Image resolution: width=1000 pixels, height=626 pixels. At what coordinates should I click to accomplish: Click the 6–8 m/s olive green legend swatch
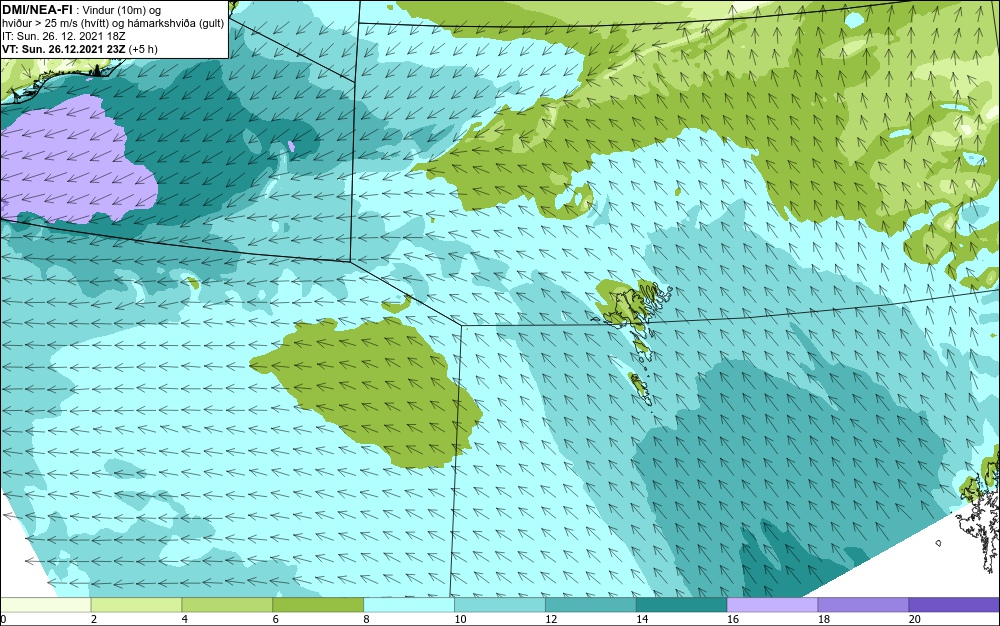pos(318,604)
